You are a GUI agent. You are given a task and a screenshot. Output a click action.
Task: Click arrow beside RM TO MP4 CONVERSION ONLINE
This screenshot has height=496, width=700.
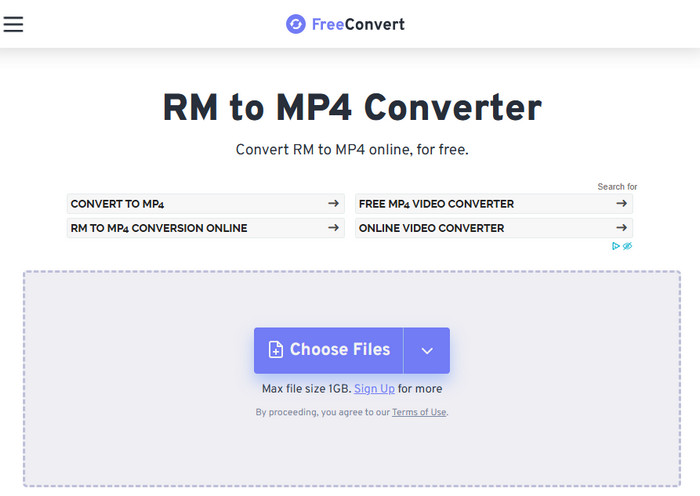pos(333,228)
